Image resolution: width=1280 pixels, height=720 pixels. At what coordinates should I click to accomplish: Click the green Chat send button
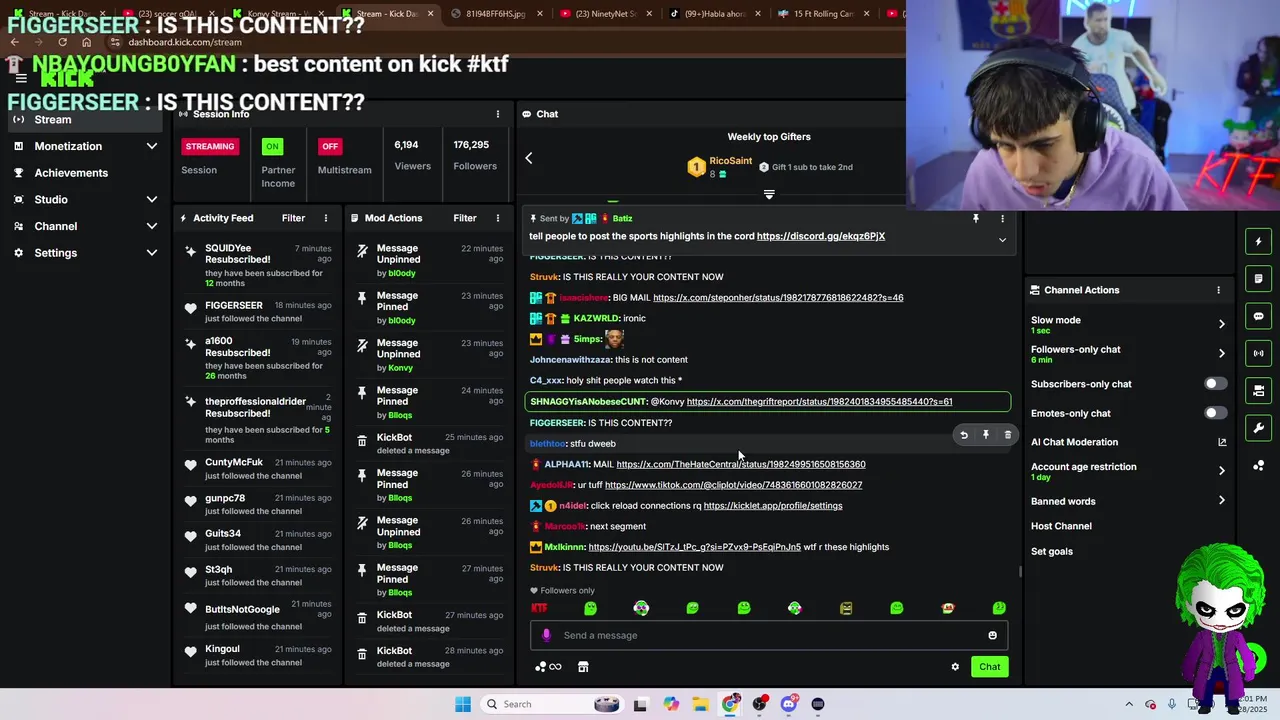pyautogui.click(x=989, y=667)
